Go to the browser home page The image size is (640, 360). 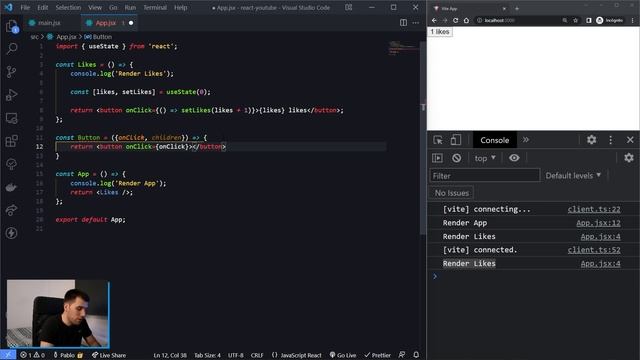[466, 20]
